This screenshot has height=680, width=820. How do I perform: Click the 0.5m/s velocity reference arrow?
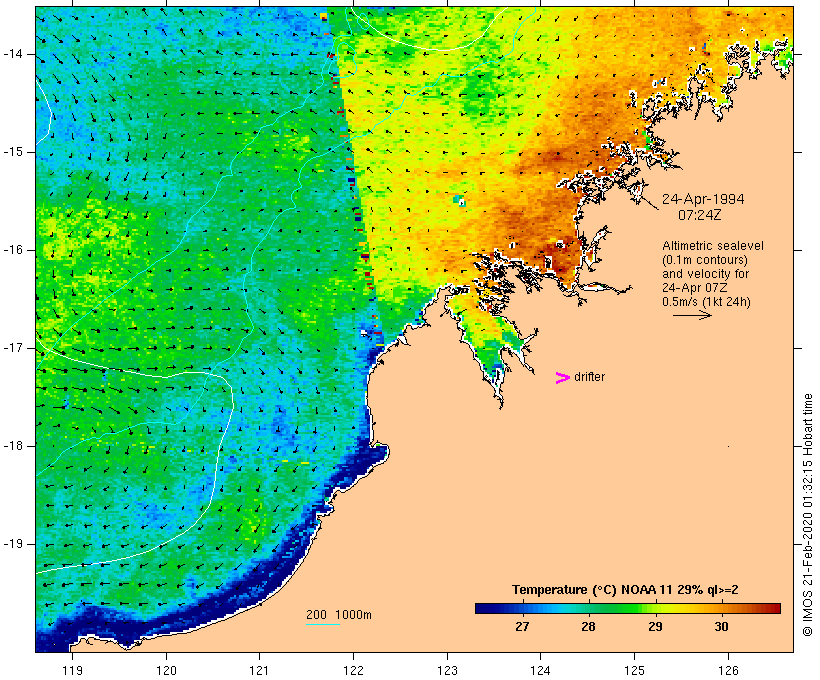pyautogui.click(x=692, y=315)
